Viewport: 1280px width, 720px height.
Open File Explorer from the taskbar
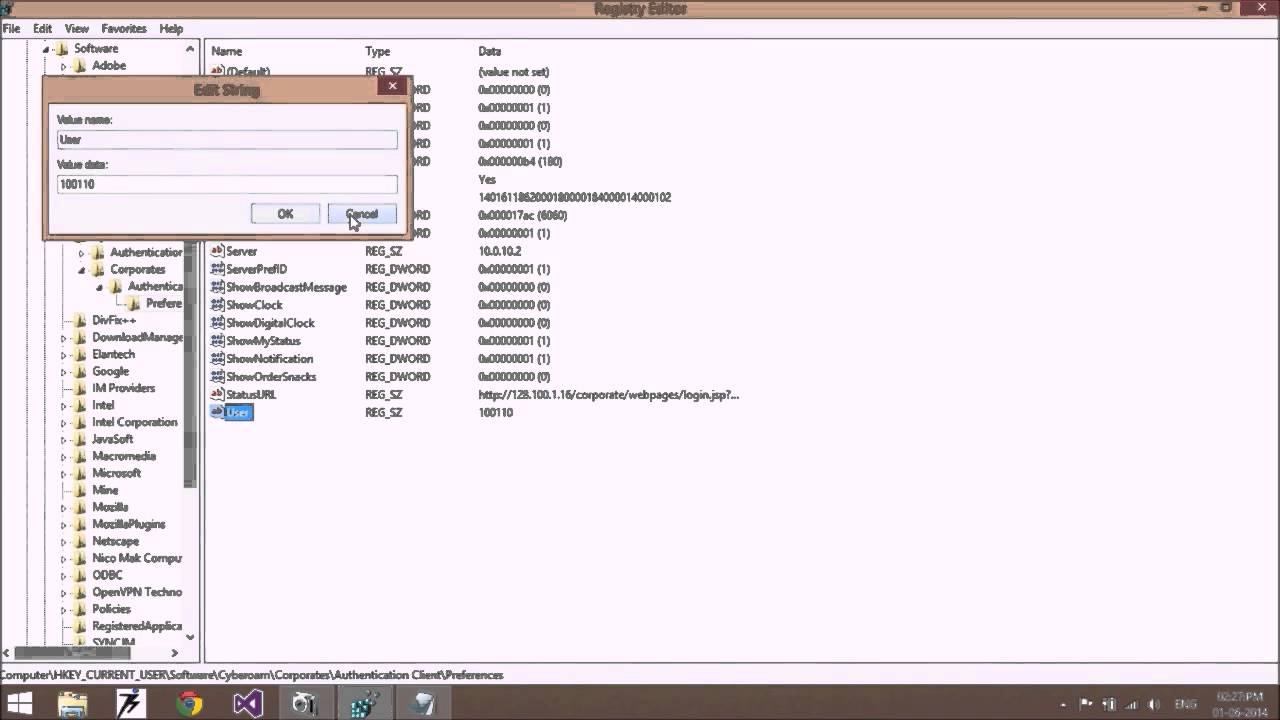73,704
